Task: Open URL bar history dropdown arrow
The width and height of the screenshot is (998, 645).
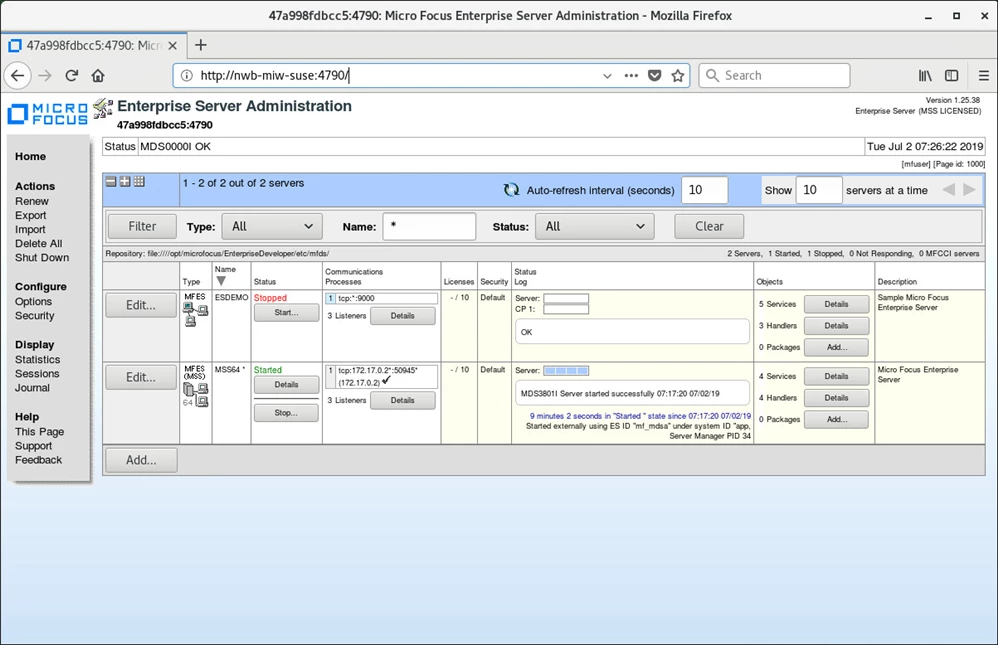Action: click(x=607, y=76)
